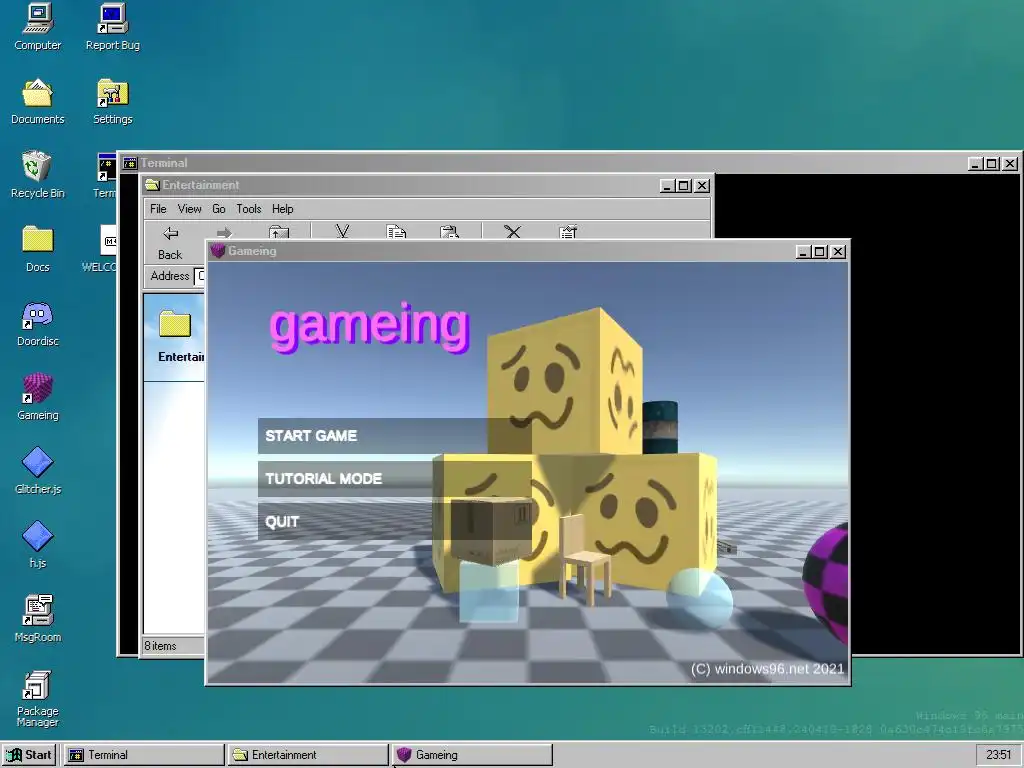Viewport: 1024px width, 768px height.
Task: Close the Gameing window
Action: point(839,251)
